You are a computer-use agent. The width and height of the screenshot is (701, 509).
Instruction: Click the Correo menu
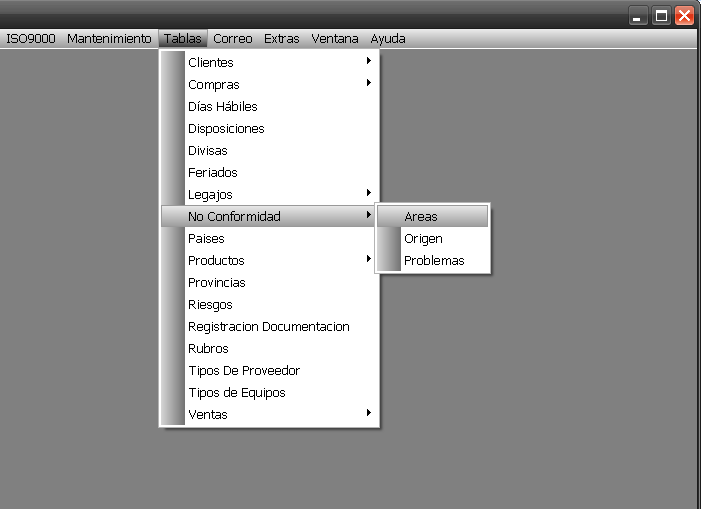(232, 39)
